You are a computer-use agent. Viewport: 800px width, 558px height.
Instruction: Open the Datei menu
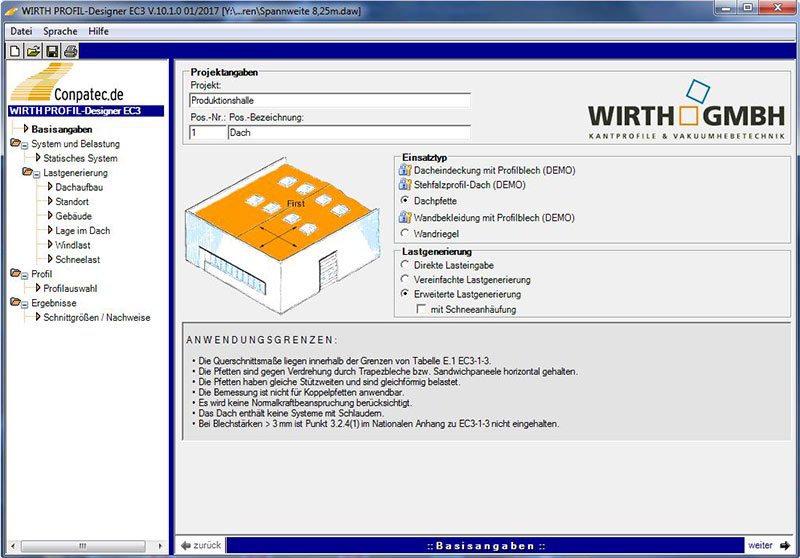21,31
